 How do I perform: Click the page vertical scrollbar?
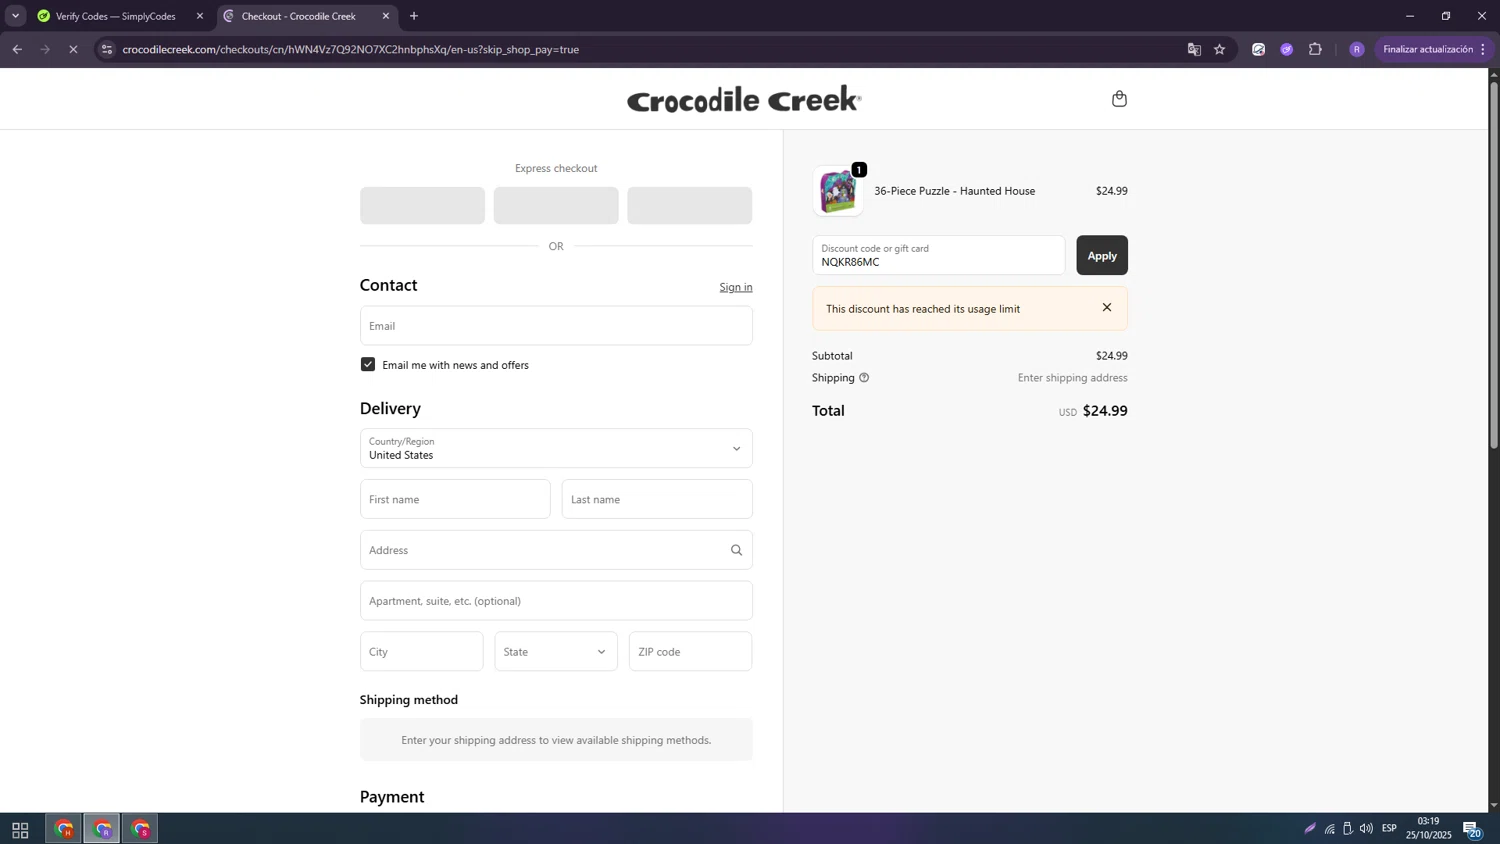pos(1494,264)
